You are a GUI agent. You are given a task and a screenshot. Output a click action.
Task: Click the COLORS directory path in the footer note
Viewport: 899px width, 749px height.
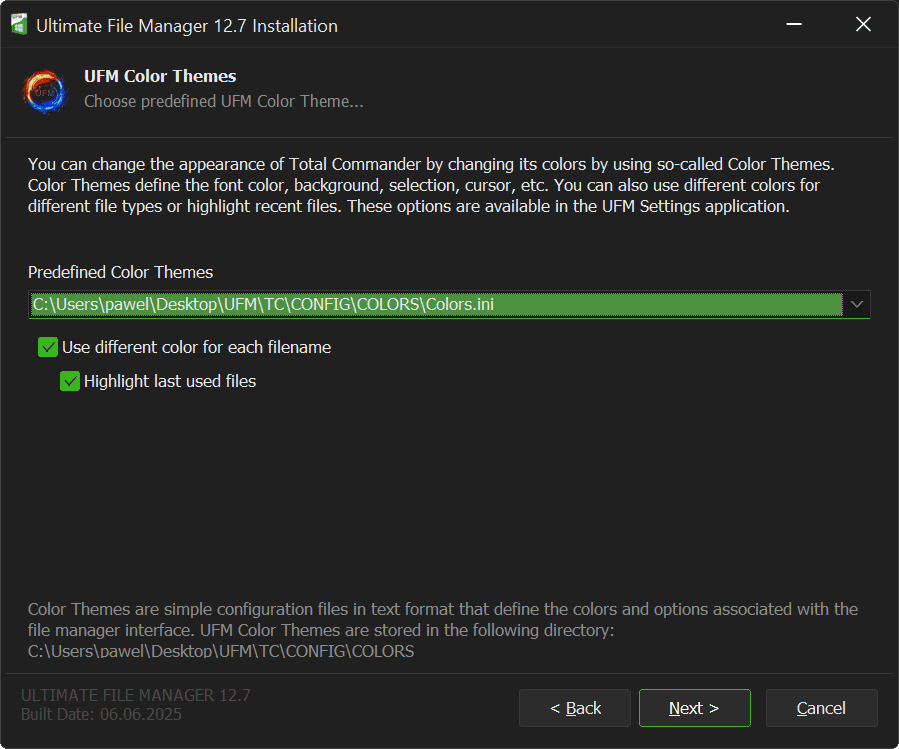221,651
